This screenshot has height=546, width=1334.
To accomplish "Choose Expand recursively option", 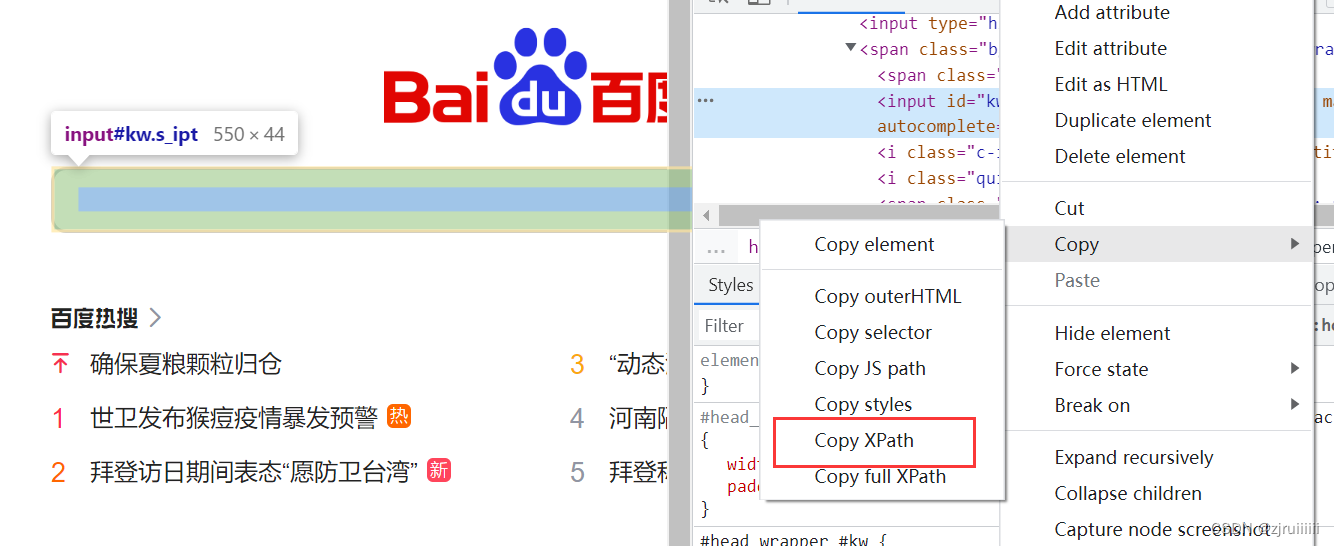I will [1134, 458].
